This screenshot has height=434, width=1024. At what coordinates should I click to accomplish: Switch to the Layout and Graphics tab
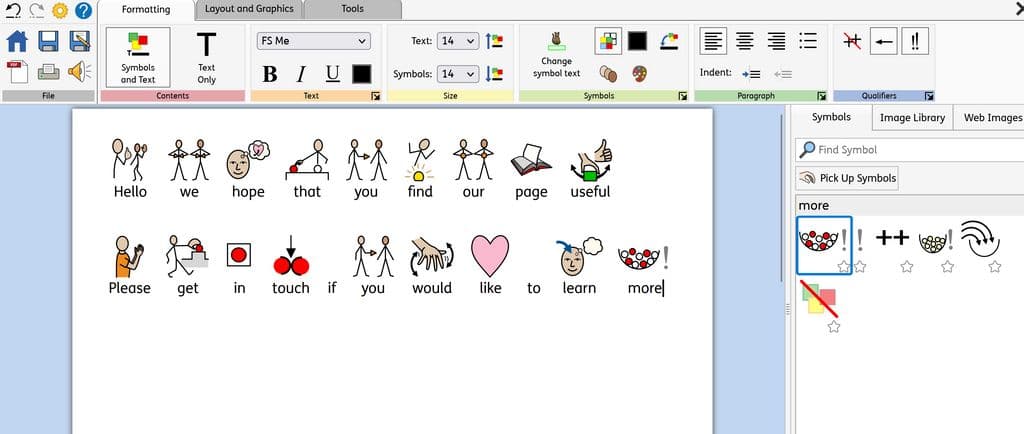(x=249, y=9)
